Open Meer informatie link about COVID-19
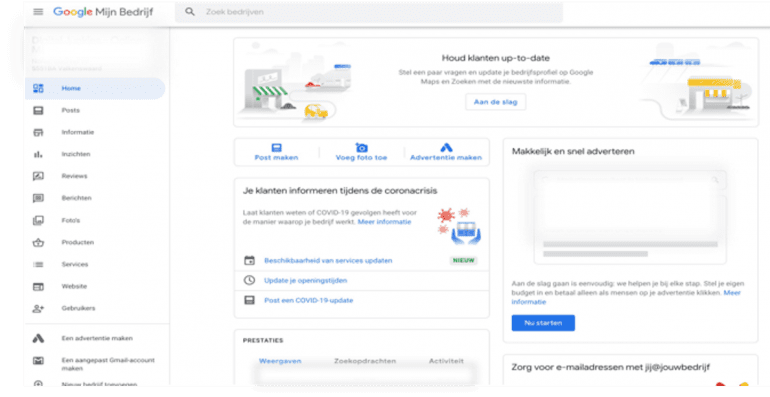 point(385,222)
